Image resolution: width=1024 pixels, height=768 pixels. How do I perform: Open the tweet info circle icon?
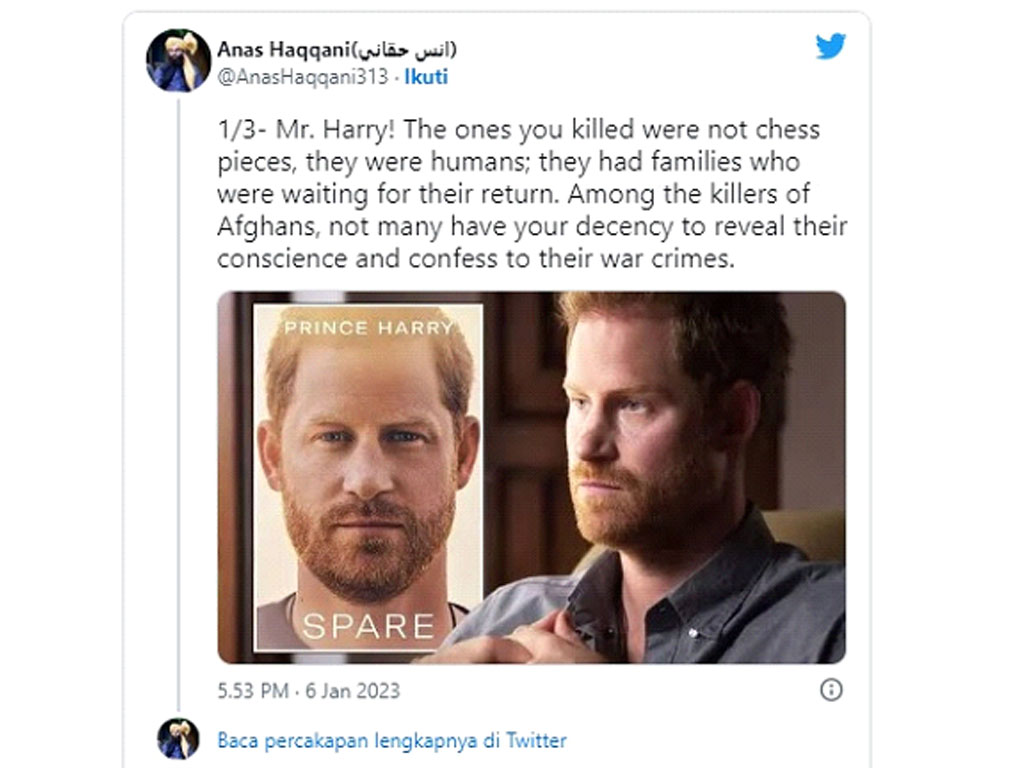click(x=831, y=690)
